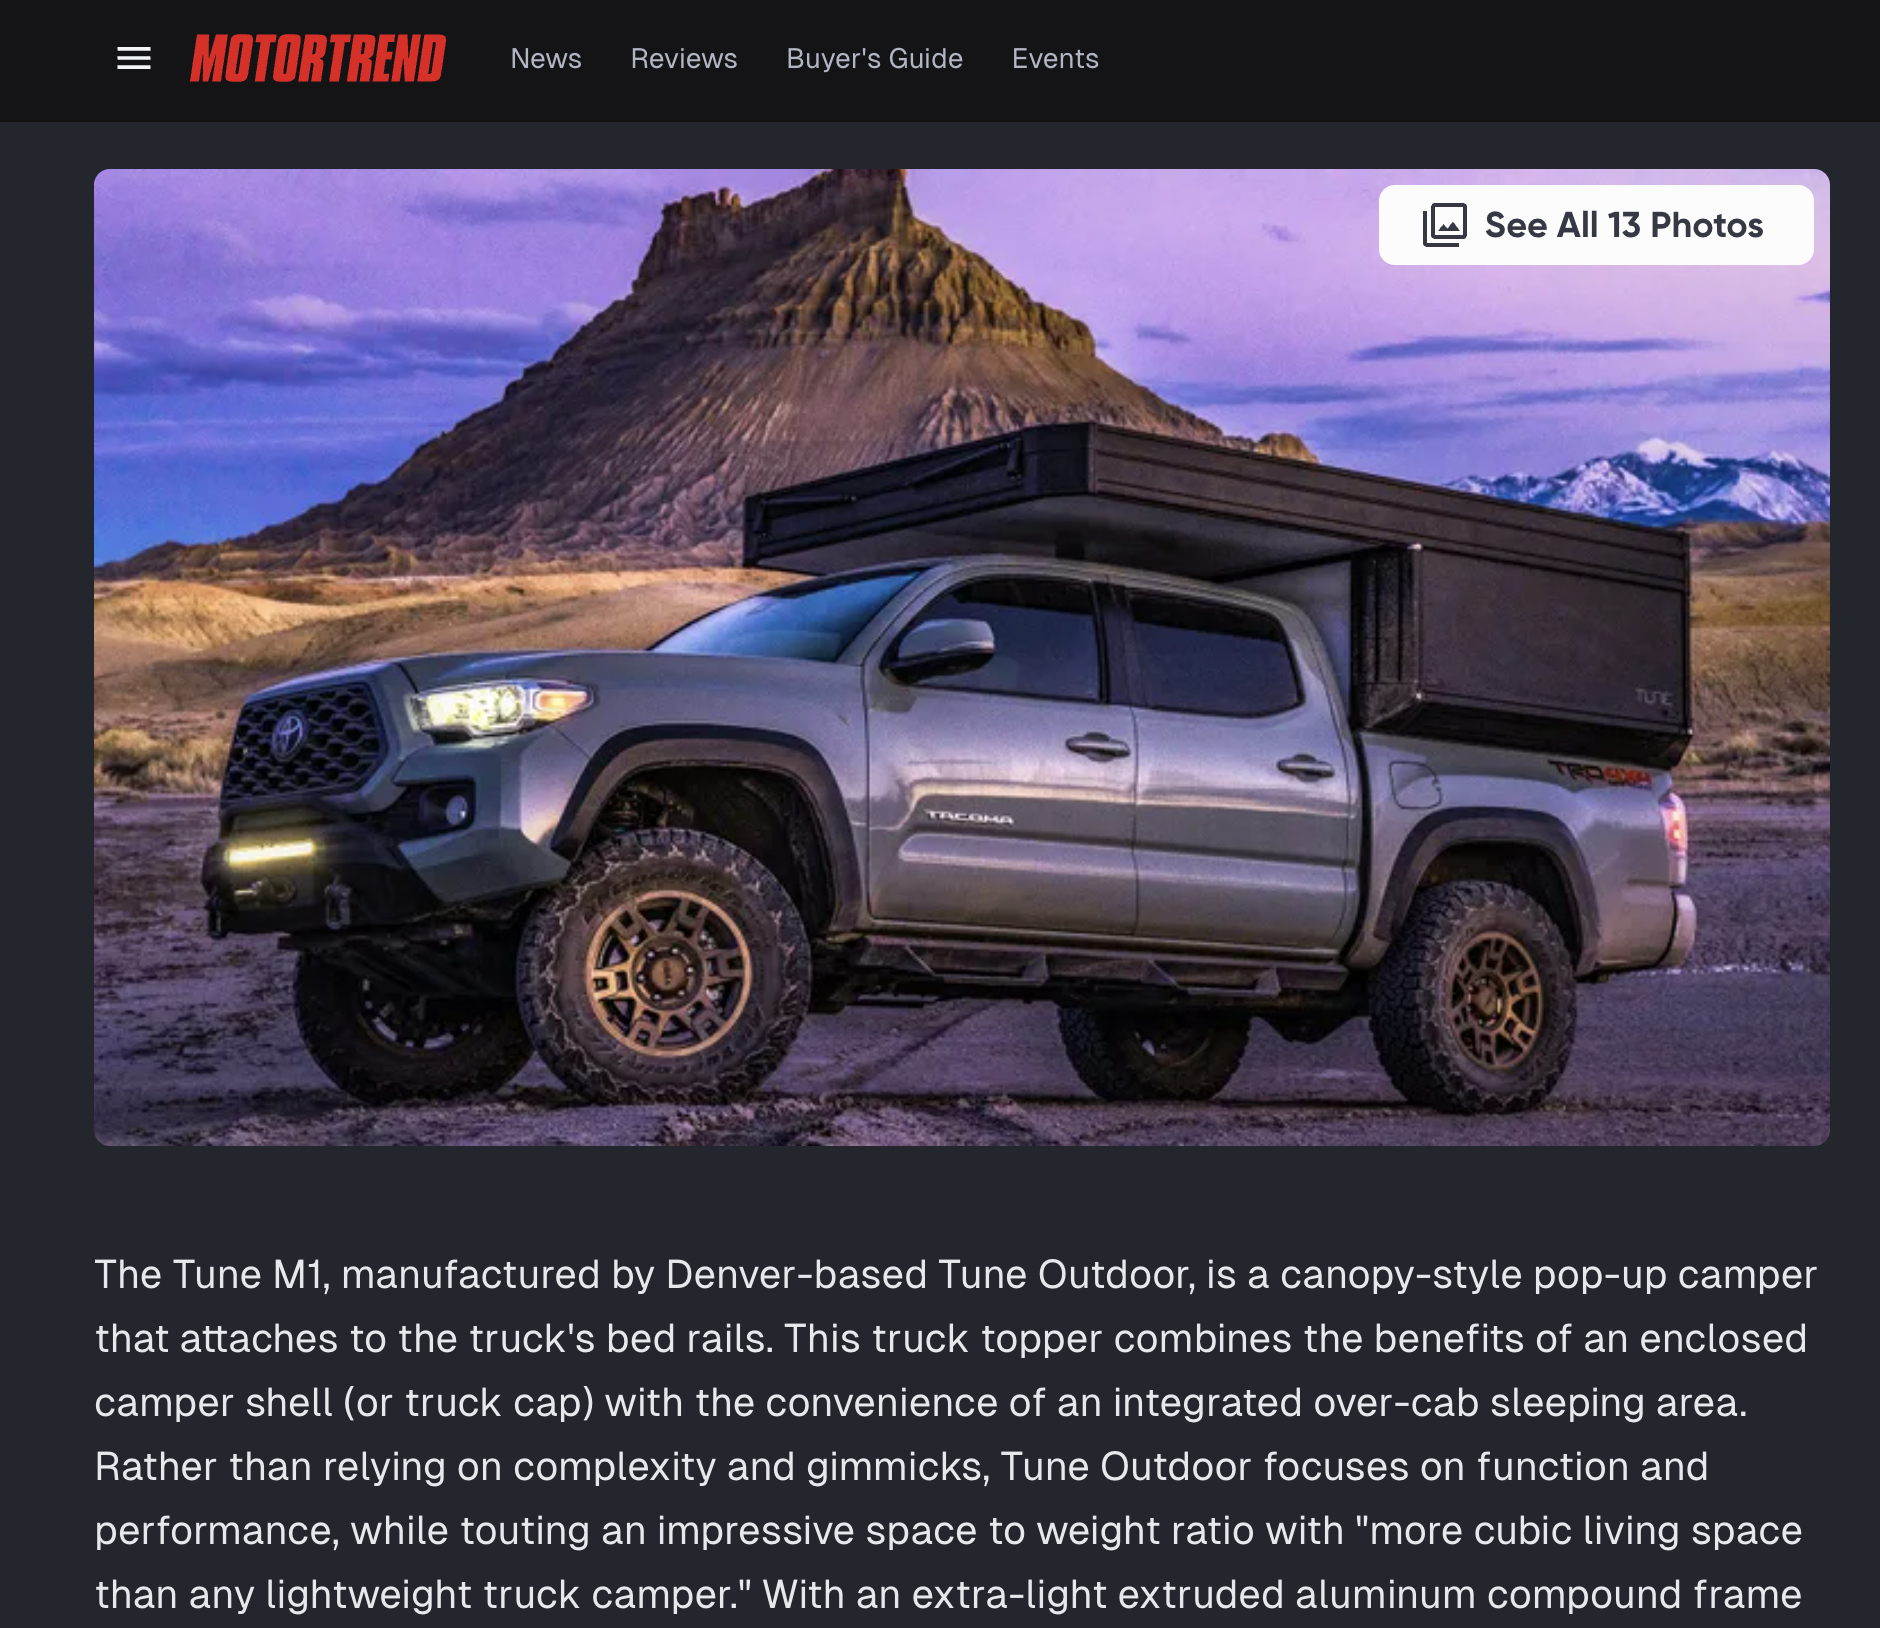Click the Toyota emblem on the grille
Image resolution: width=1880 pixels, height=1628 pixels.
pos(288,737)
